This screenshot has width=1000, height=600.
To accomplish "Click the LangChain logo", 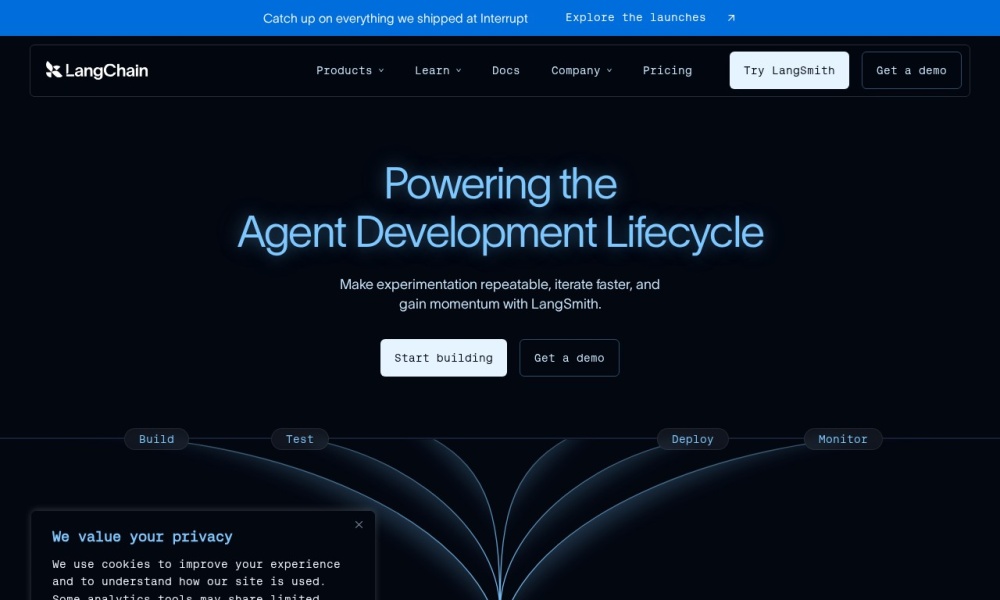I will click(97, 70).
